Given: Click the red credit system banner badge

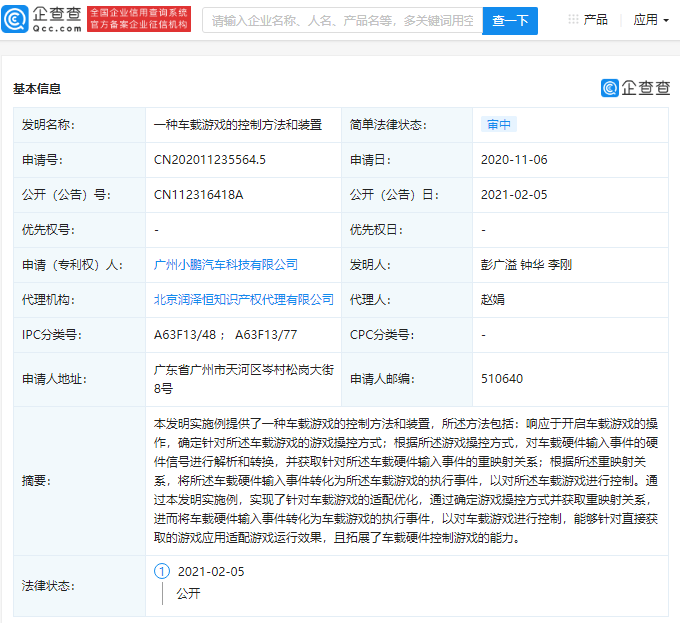Looking at the screenshot, I should (x=139, y=19).
